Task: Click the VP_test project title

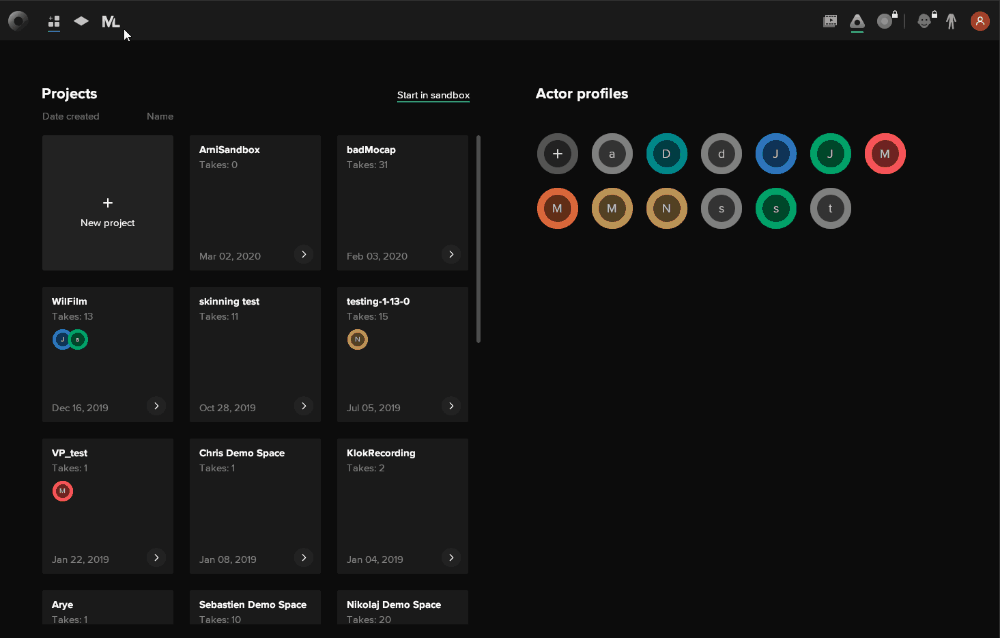Action: point(70,453)
